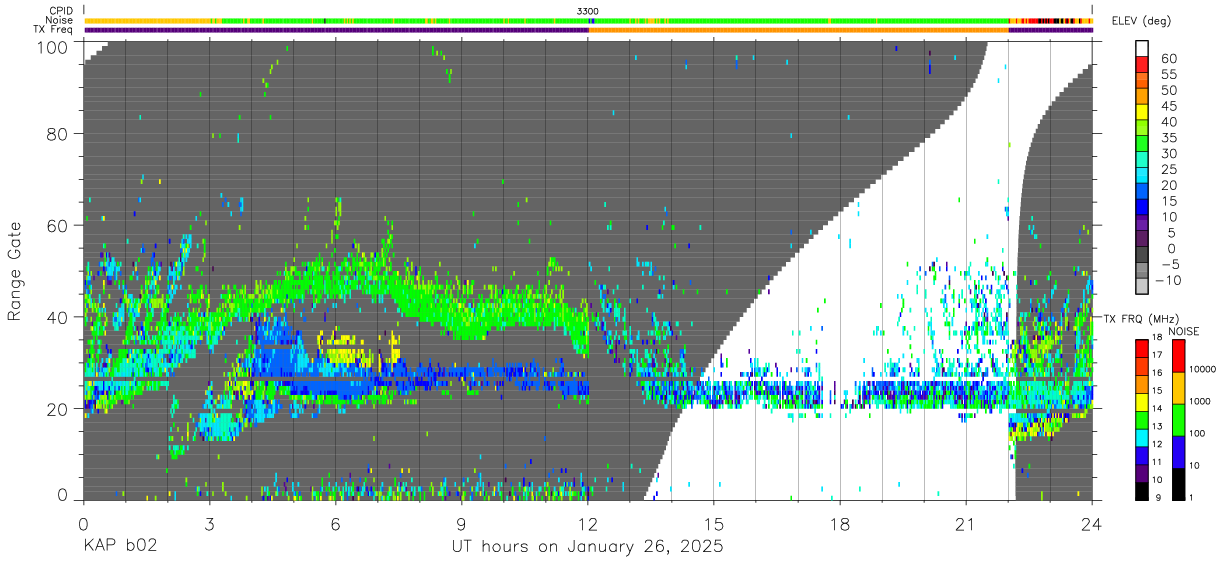Click the 'KAP b02' radar beam label
This screenshot has width=1228, height=567.
pyautogui.click(x=120, y=547)
